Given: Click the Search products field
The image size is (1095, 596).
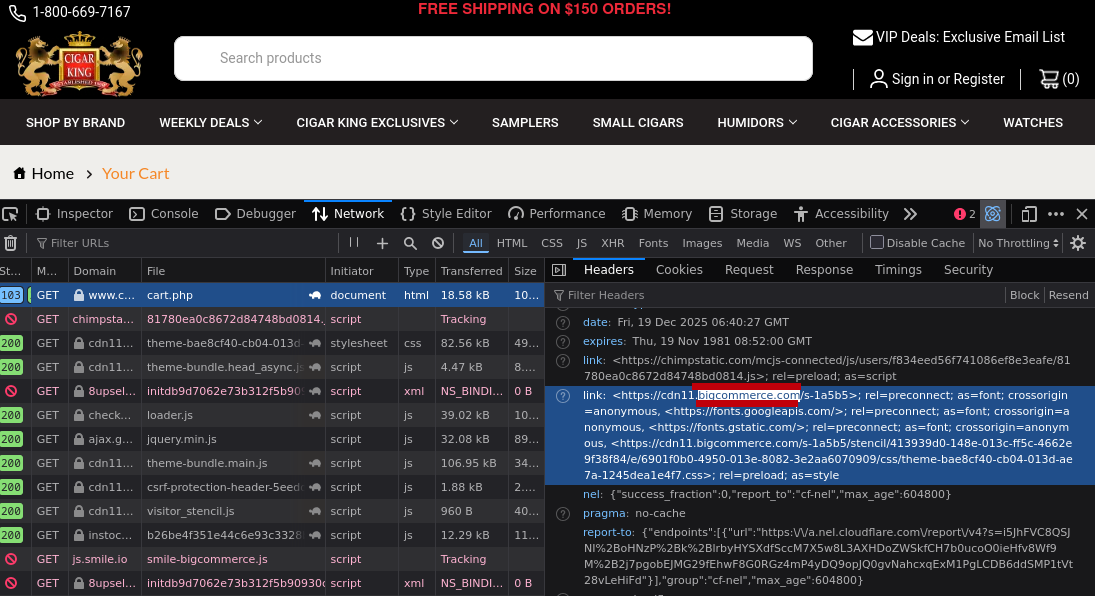Looking at the screenshot, I should 493,58.
